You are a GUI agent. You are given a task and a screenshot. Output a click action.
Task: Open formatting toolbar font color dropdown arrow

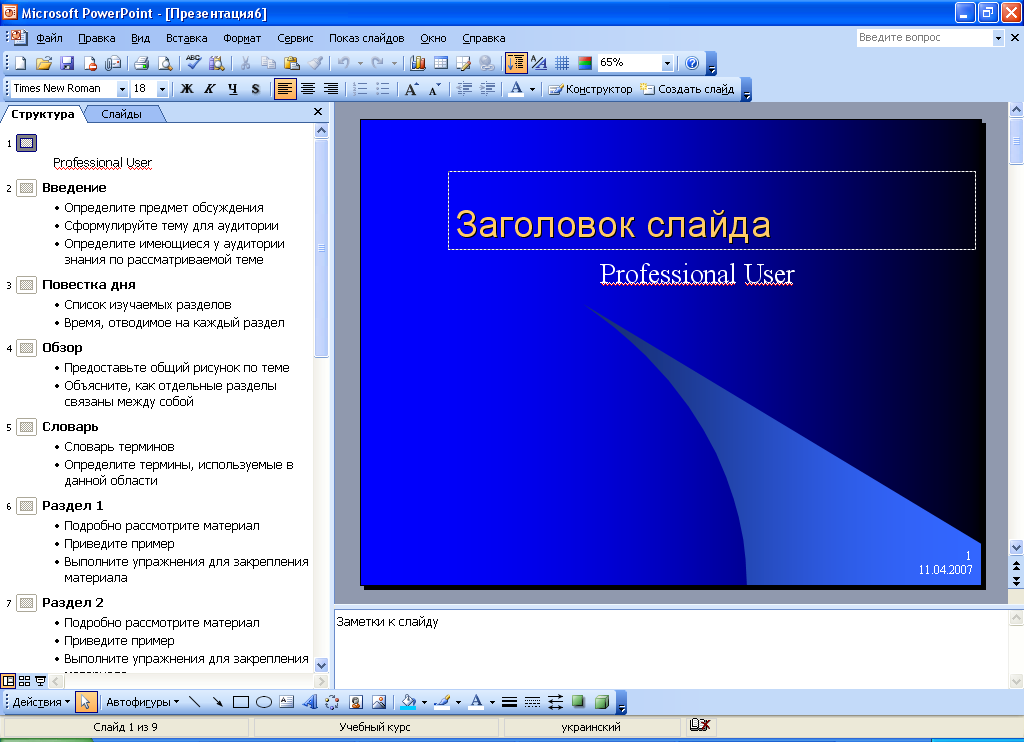pyautogui.click(x=532, y=89)
